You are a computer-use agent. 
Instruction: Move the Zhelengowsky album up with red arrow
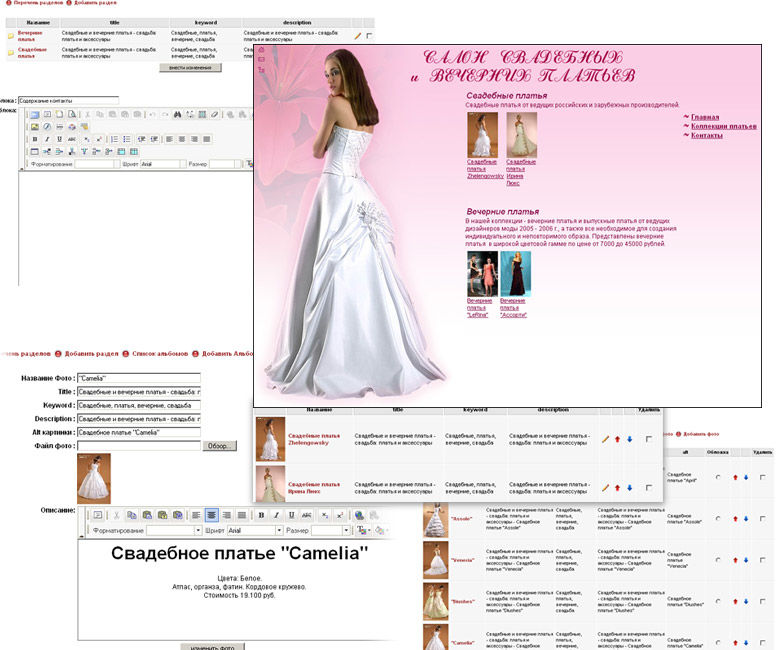click(617, 439)
